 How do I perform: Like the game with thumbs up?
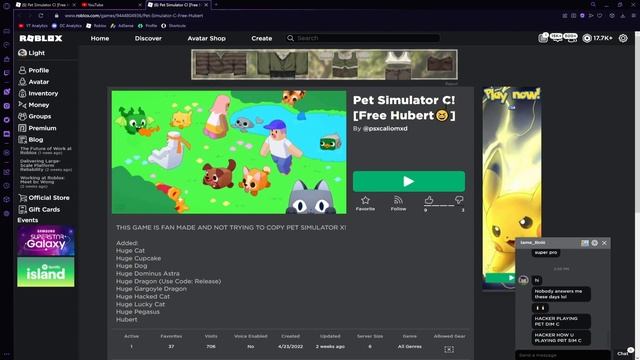click(x=429, y=200)
